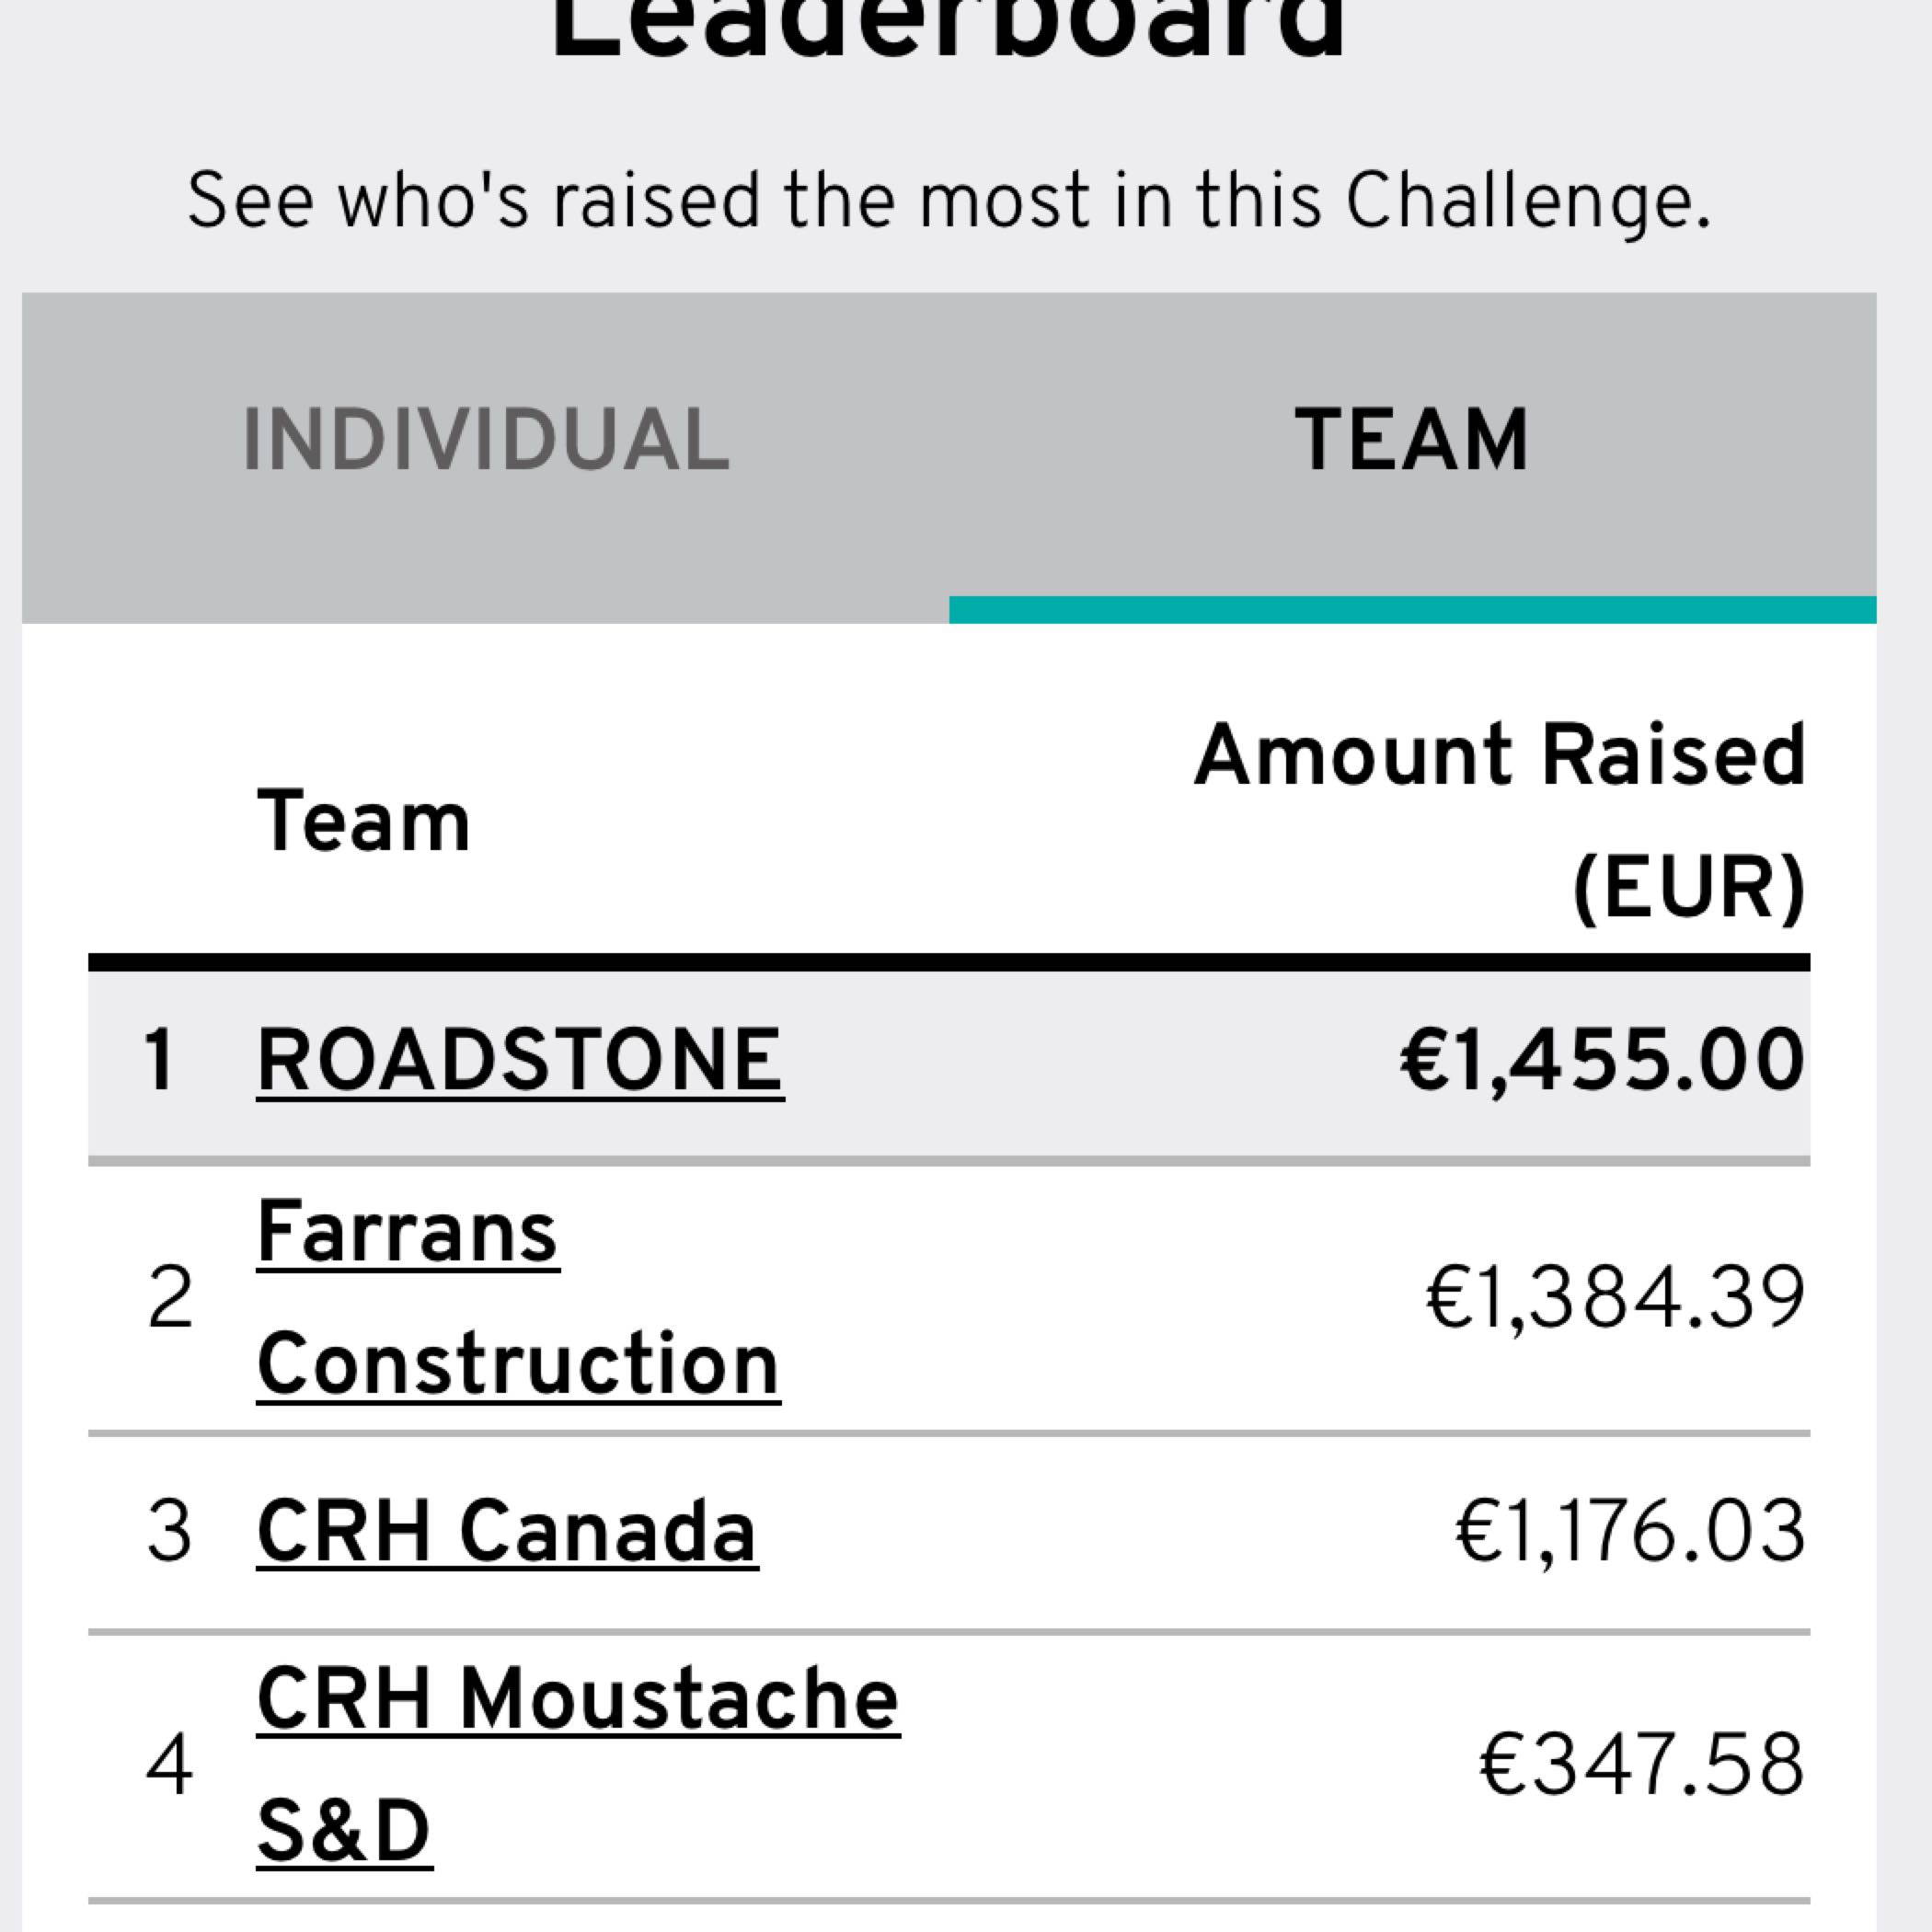Image resolution: width=1932 pixels, height=1932 pixels.
Task: Click rank number 1 beside ROADSTONE
Action: (160, 1061)
